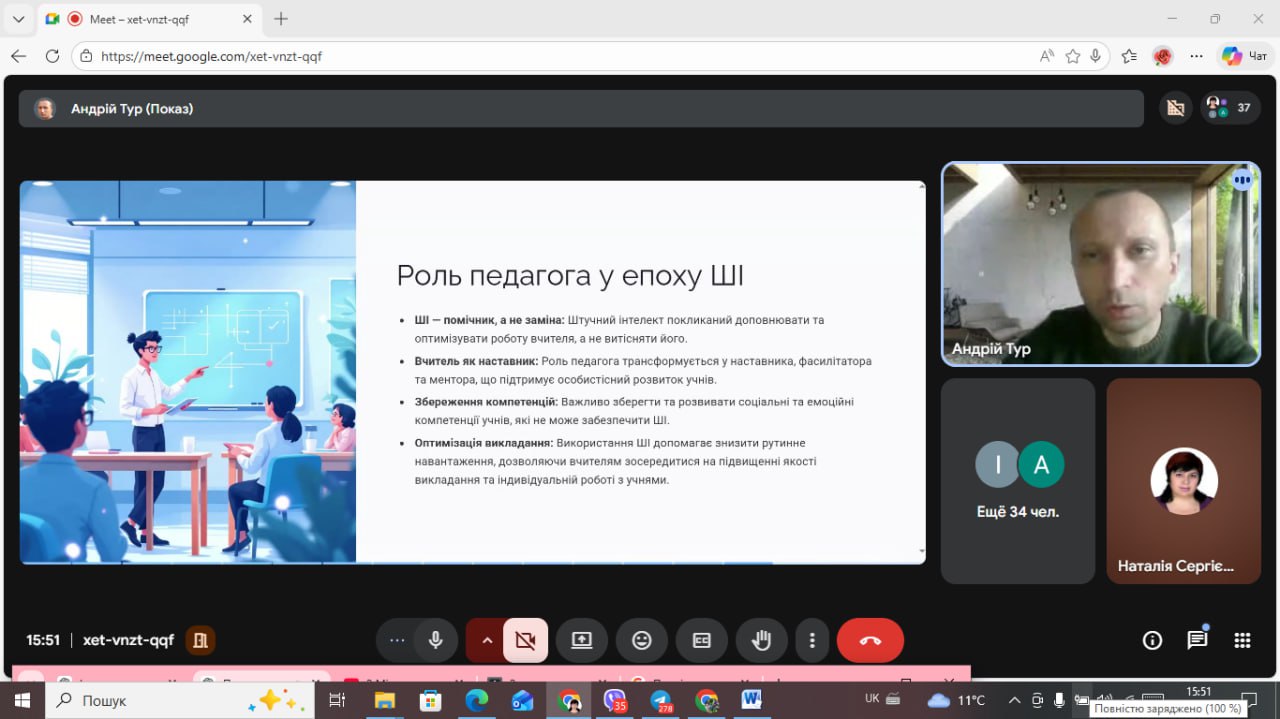This screenshot has width=1280, height=719.
Task: Click the red Leave call button
Action: click(870, 641)
